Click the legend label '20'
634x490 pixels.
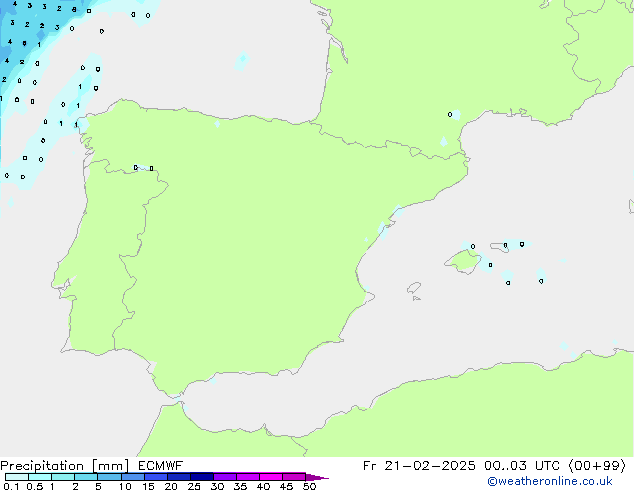point(171,486)
